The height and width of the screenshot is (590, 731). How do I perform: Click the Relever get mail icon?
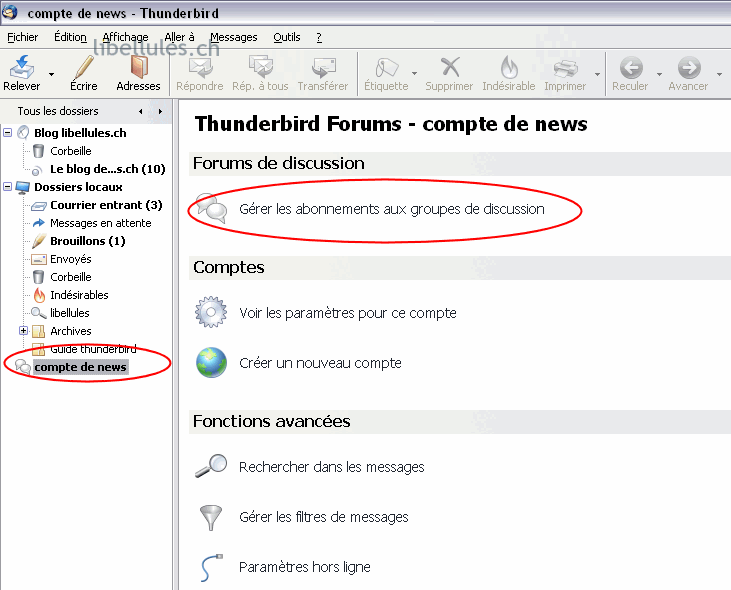coord(22,67)
